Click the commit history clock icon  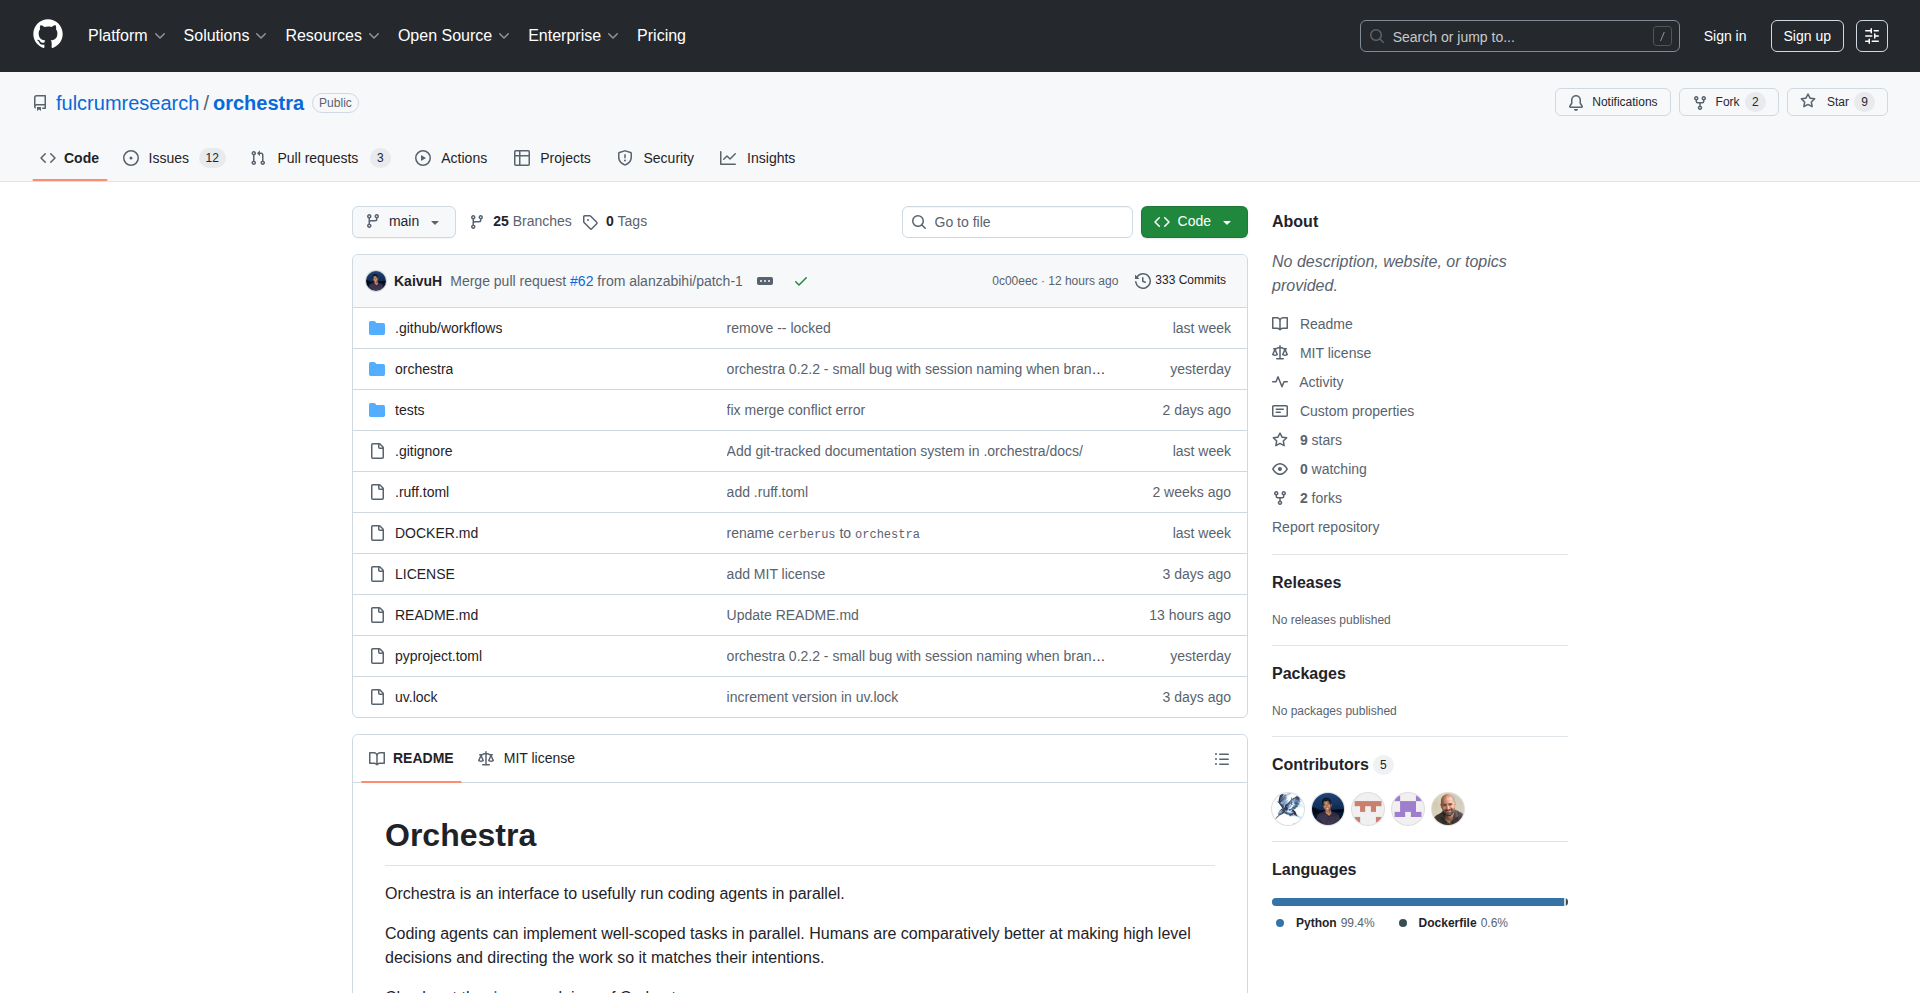click(x=1143, y=281)
